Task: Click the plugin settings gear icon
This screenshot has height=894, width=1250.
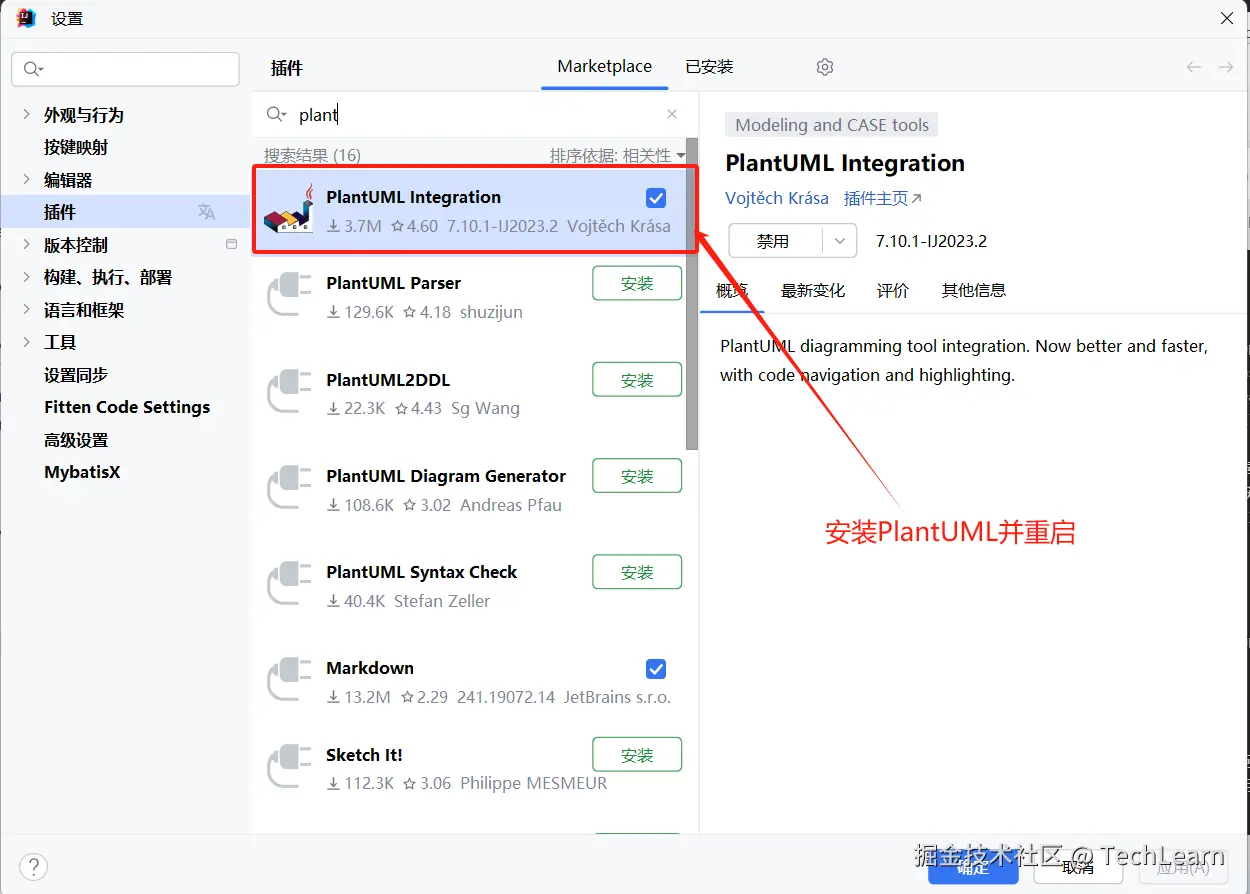Action: pyautogui.click(x=825, y=67)
